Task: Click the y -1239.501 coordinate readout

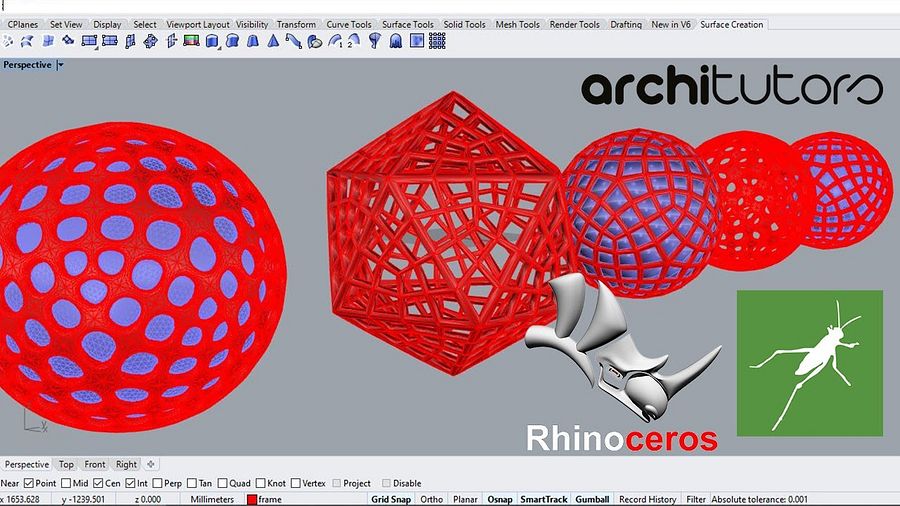Action: click(83, 499)
